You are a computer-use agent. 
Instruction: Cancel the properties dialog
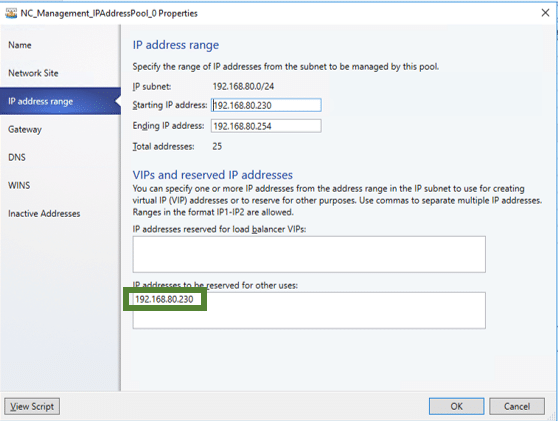pyautogui.click(x=517, y=406)
